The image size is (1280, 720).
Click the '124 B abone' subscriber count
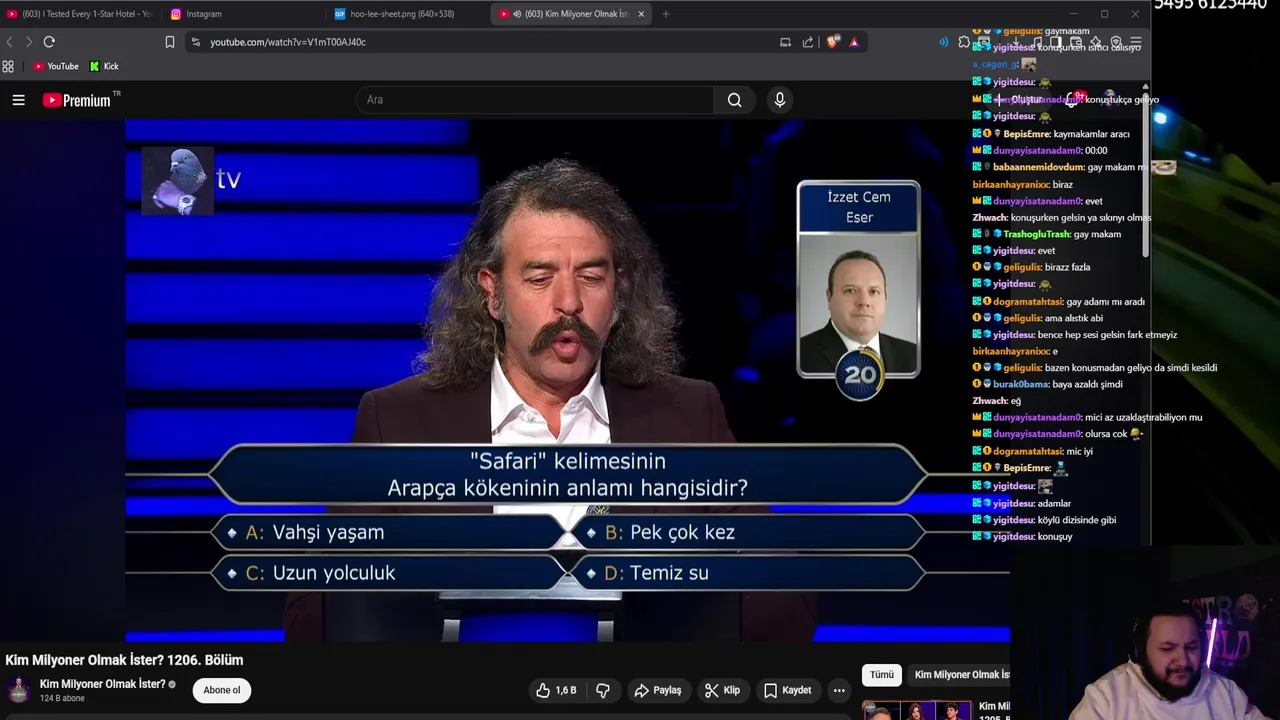[62, 698]
